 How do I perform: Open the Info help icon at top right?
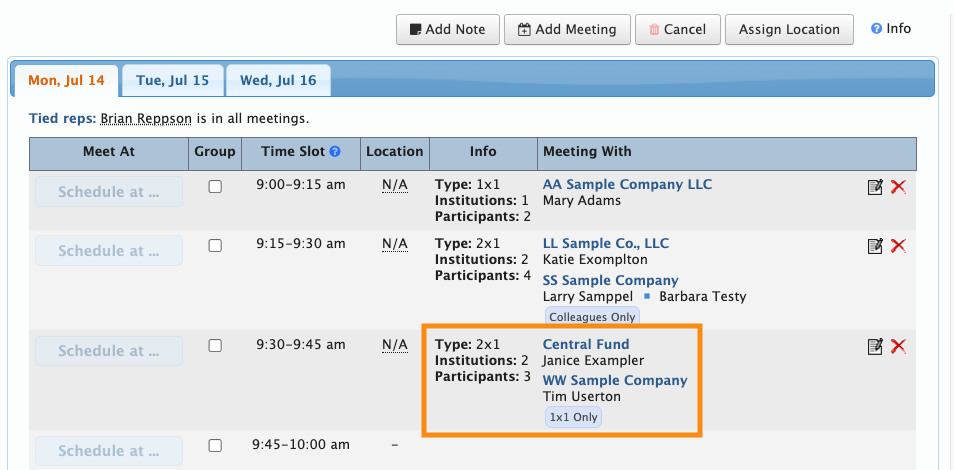[x=876, y=29]
